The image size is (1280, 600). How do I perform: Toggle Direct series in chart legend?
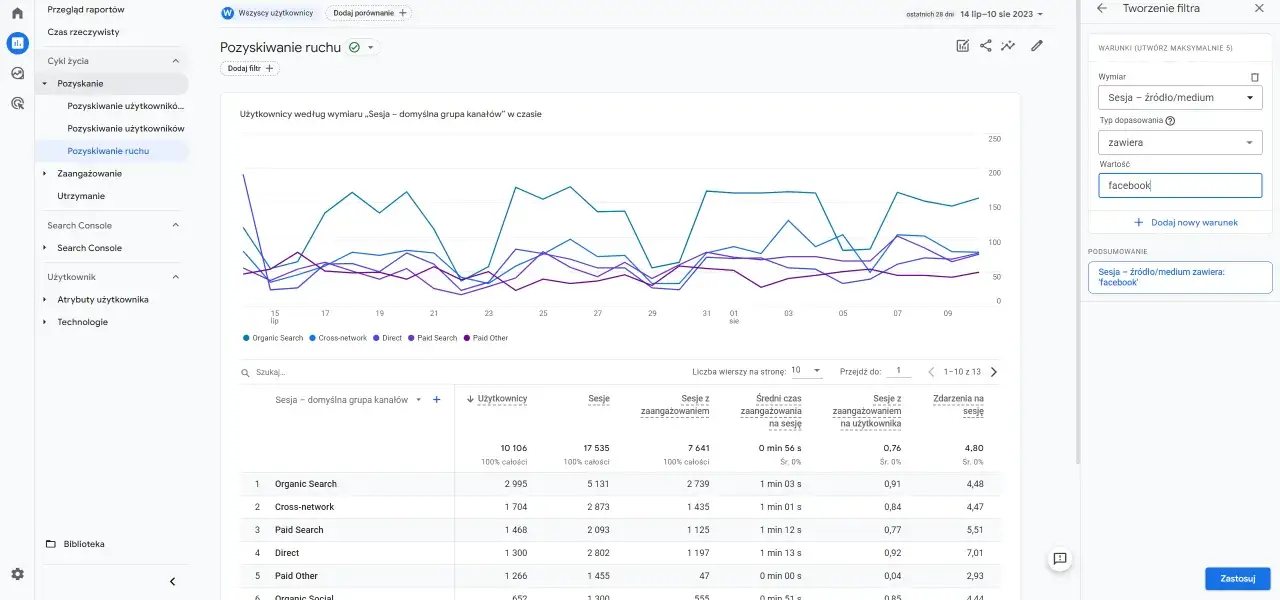[387, 338]
